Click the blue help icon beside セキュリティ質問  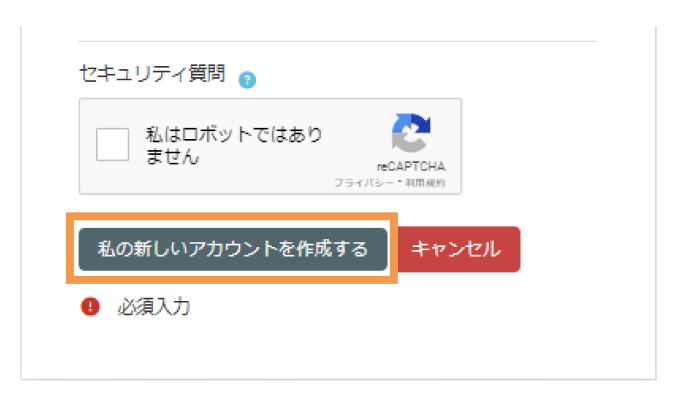(247, 80)
